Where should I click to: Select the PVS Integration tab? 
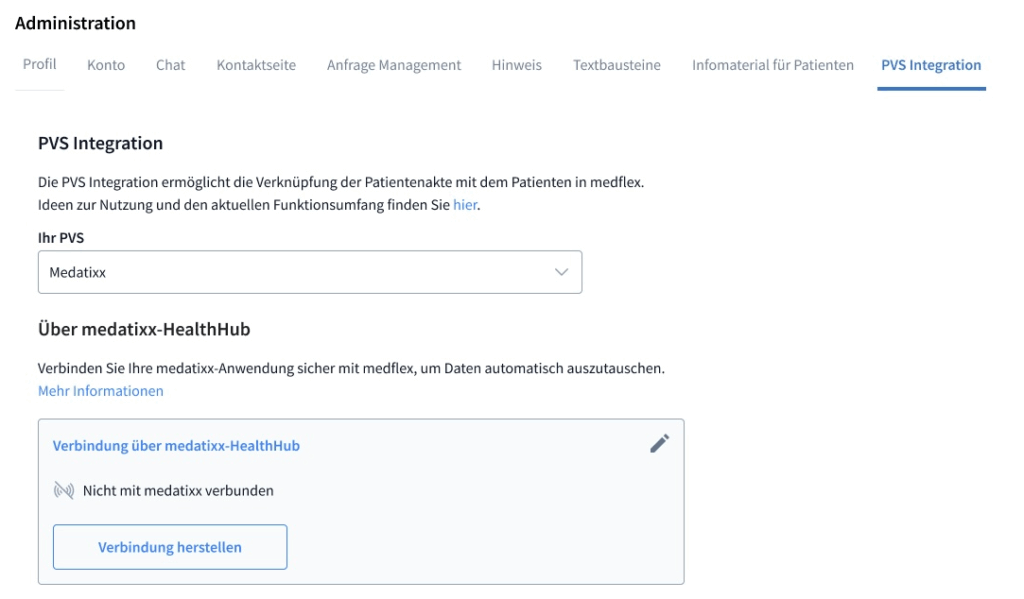coord(930,63)
